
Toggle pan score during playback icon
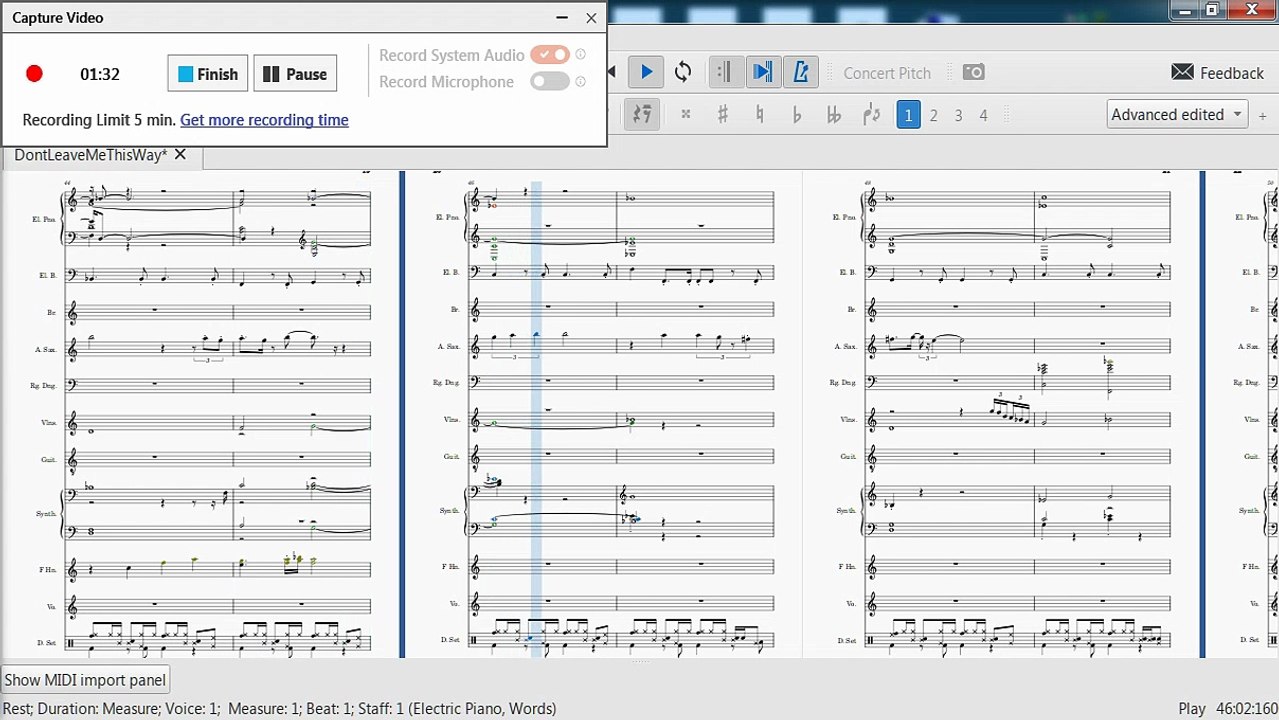pos(762,72)
